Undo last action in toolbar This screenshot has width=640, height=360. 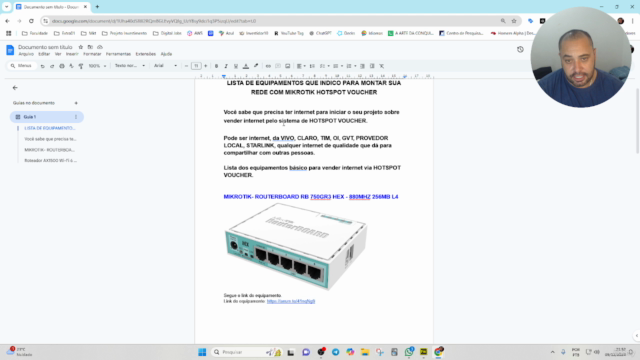click(42, 66)
